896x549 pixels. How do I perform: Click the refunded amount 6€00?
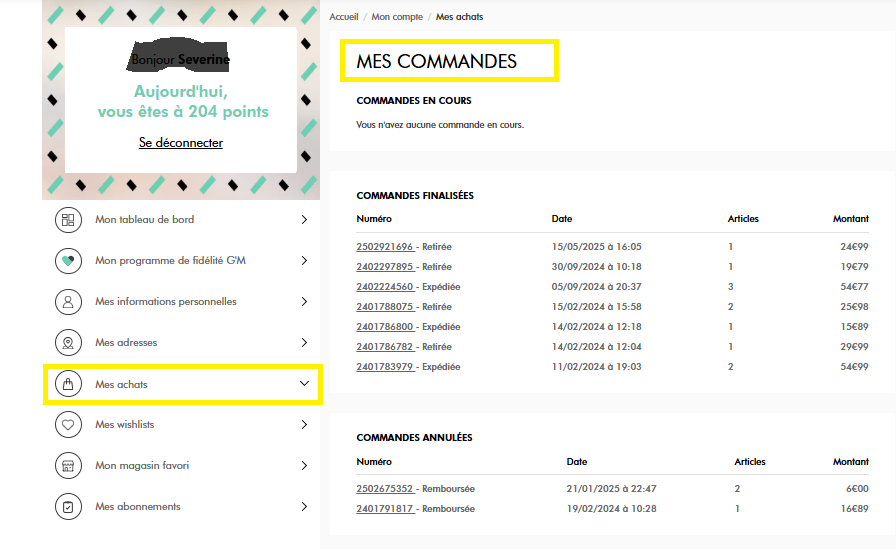coord(857,489)
